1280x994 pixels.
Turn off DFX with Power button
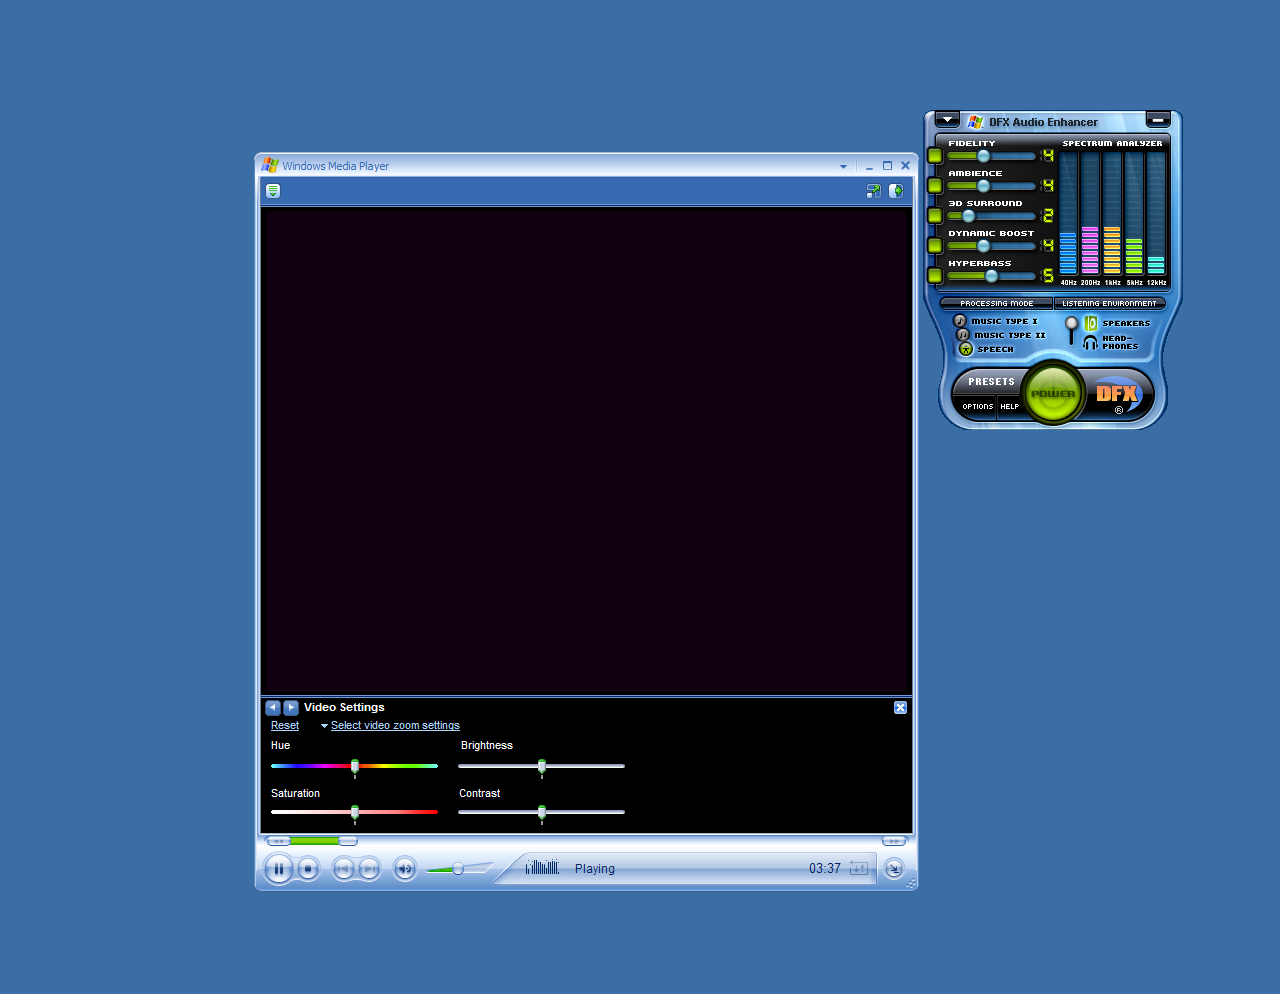(x=1053, y=394)
